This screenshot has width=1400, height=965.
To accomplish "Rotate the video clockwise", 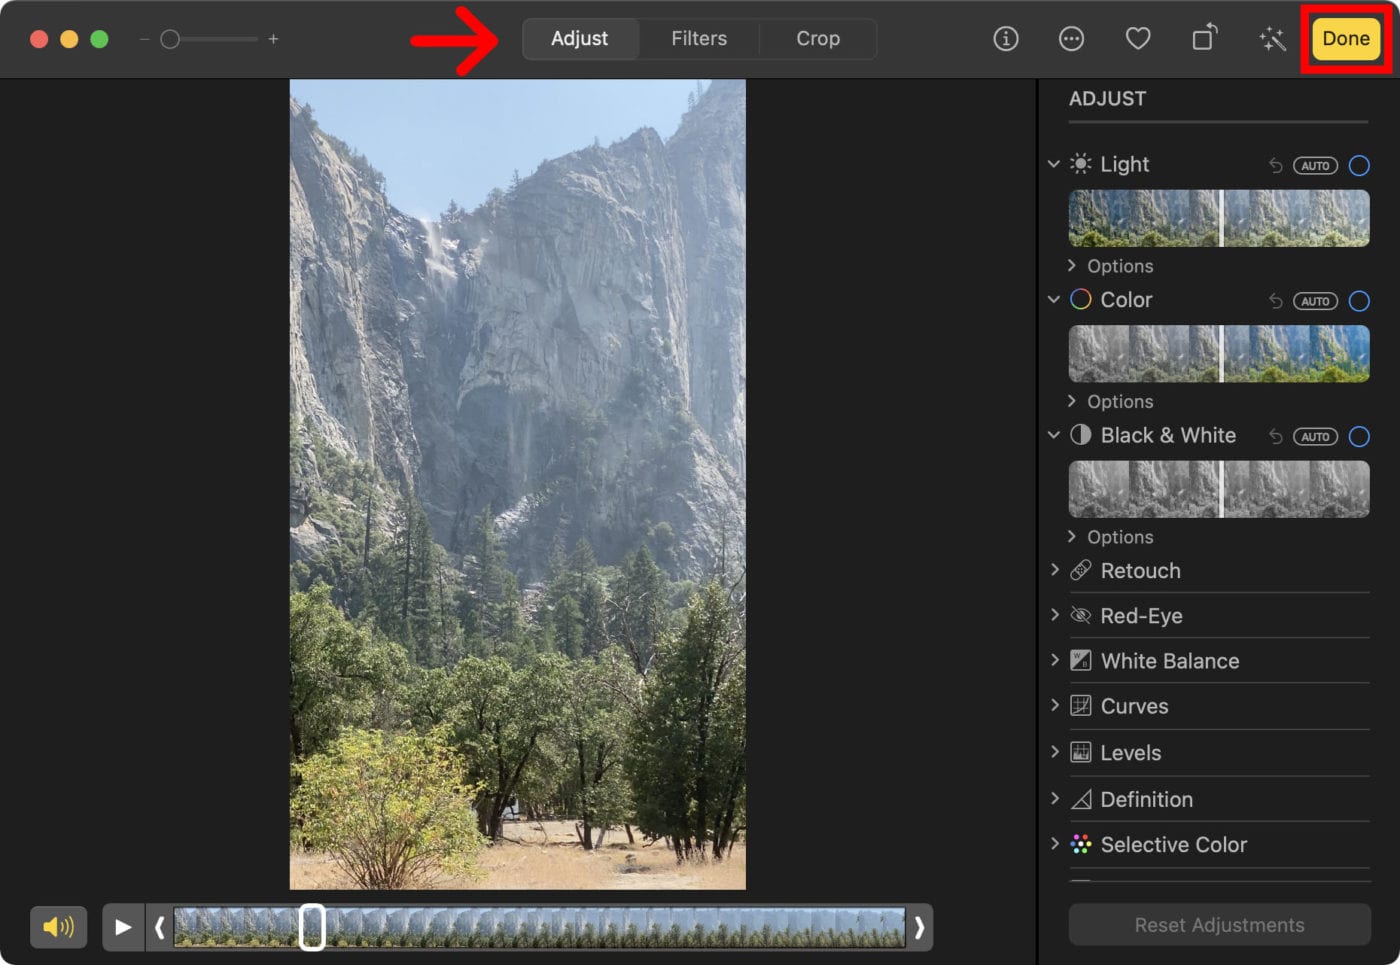I will [1204, 38].
